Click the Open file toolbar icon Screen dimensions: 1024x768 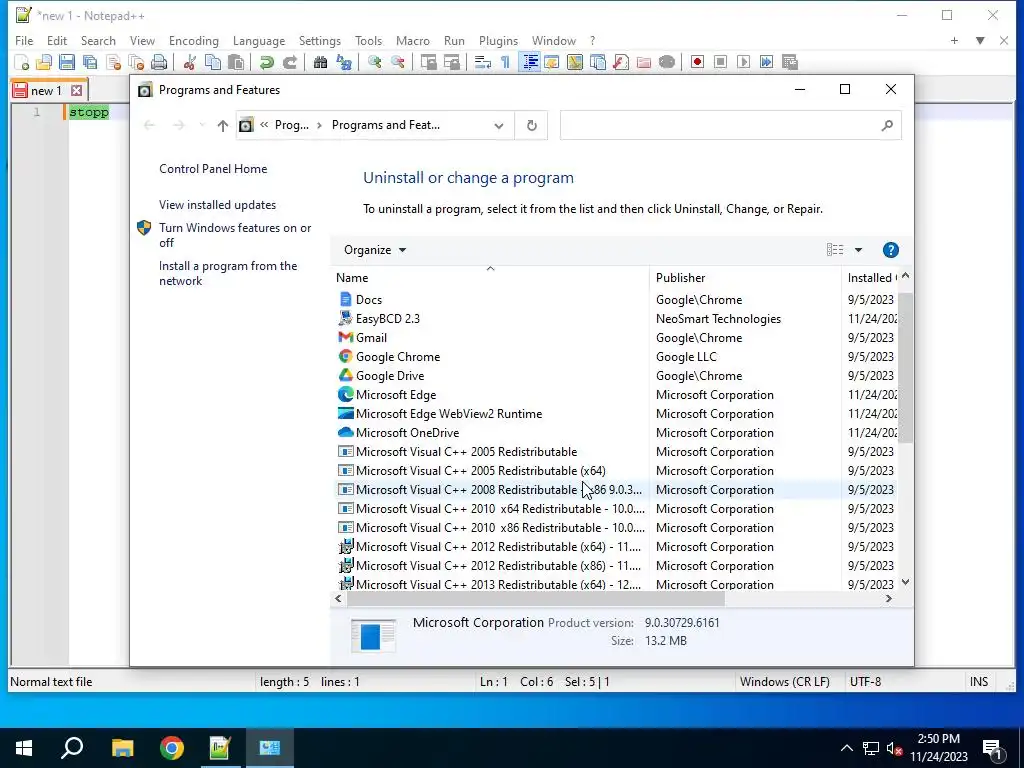point(44,63)
